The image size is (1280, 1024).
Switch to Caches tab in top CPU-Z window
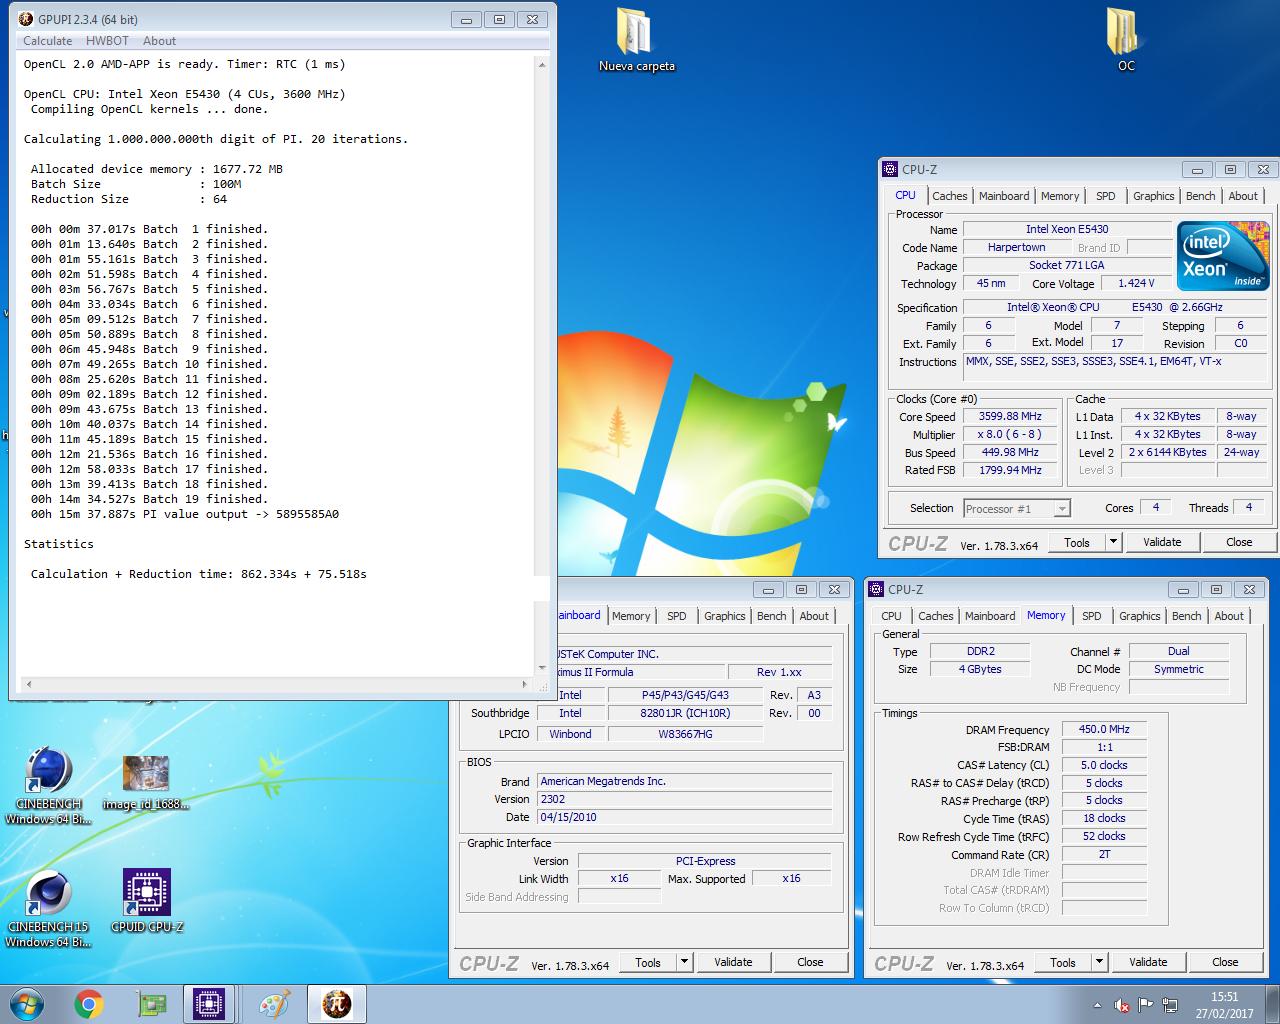click(949, 196)
